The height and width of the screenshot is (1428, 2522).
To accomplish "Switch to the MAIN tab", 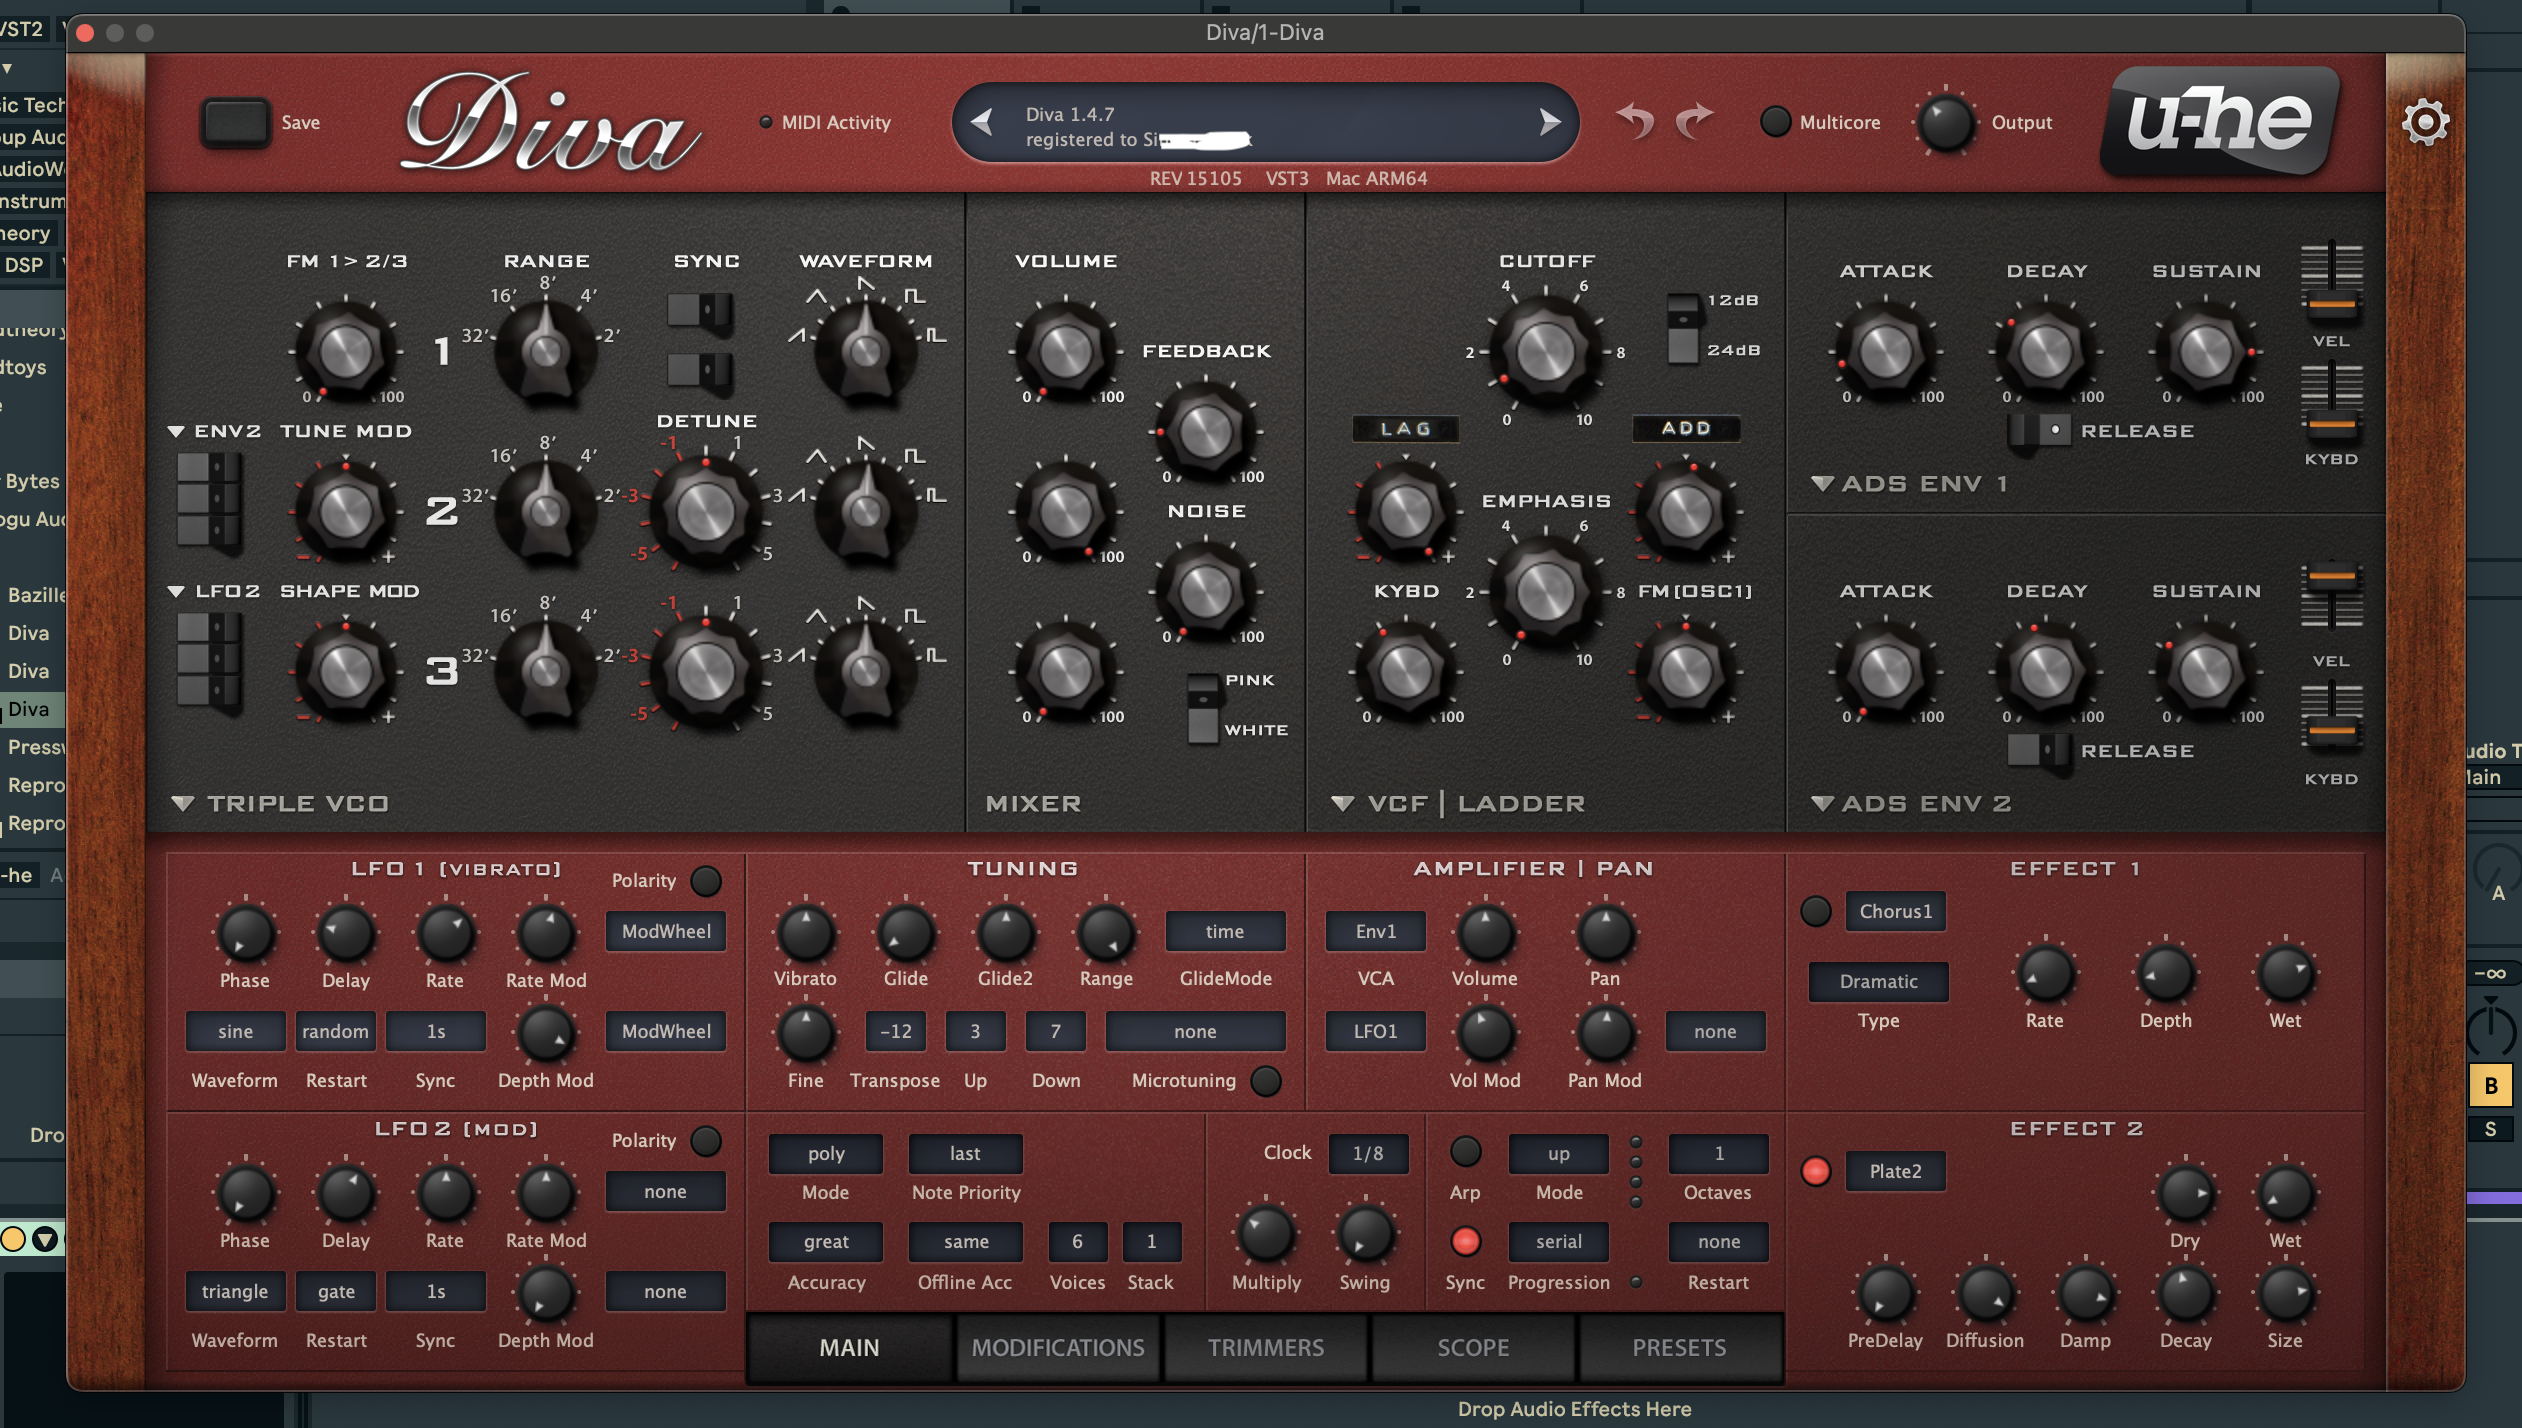I will click(x=850, y=1347).
